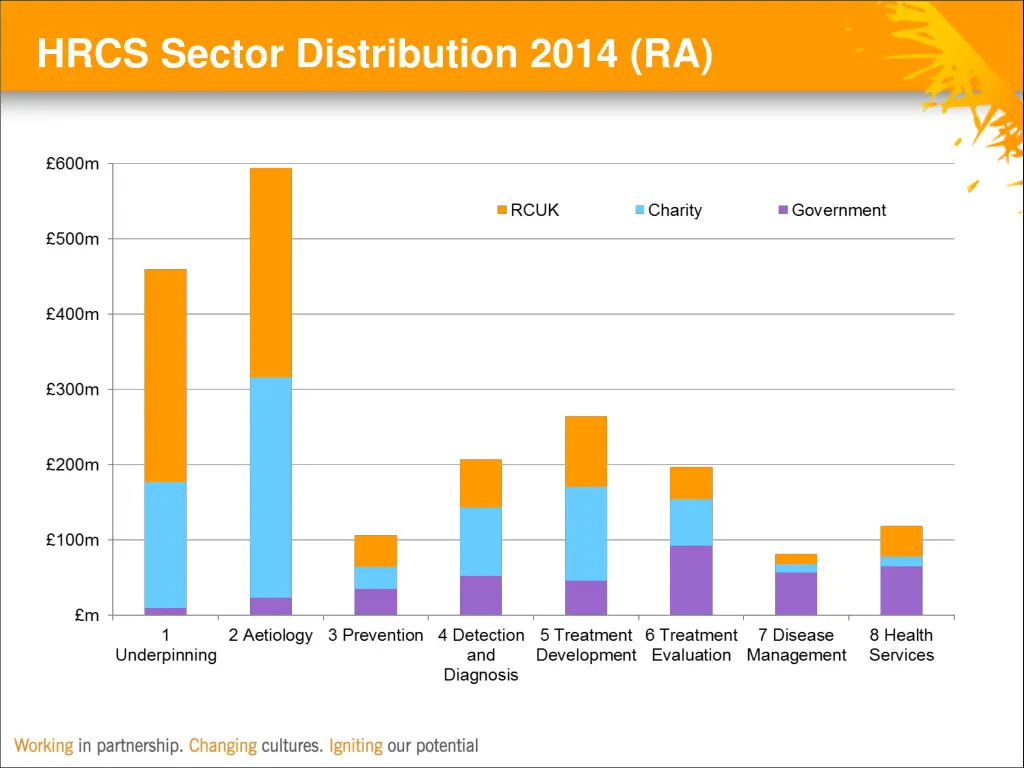Screen dimensions: 1024x768
Task: Click blue Charity segment of Detection and Diagnosis bar
Action: pyautogui.click(x=480, y=541)
